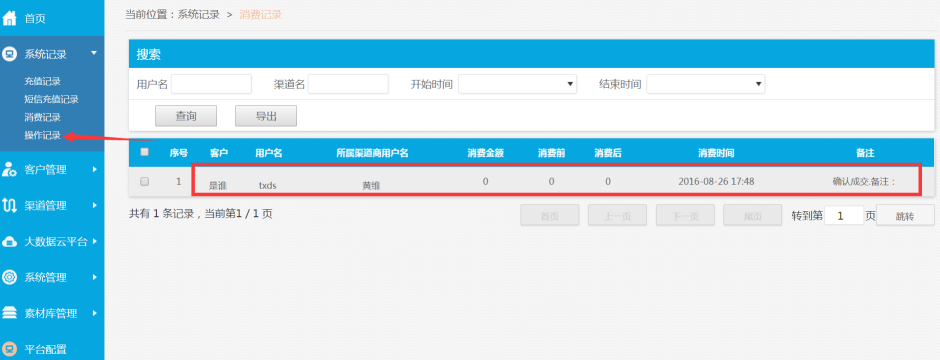The height and width of the screenshot is (360, 940).
Task: Click the 备注 column header
Action: 865,153
